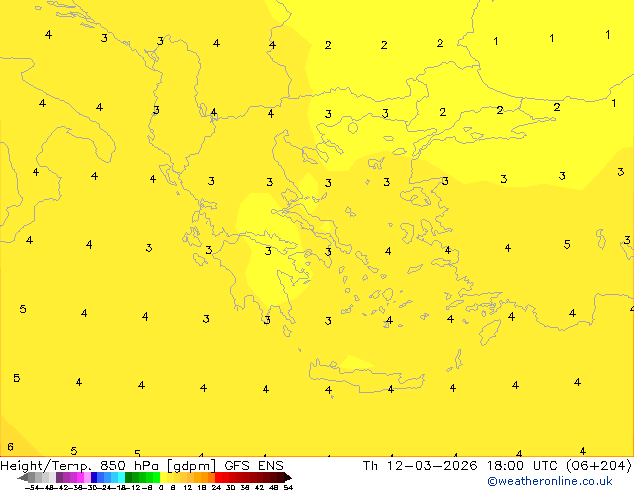This screenshot has width=634, height=490.
Task: Select the dark purple swatch in the legend
Action: (x=59, y=477)
